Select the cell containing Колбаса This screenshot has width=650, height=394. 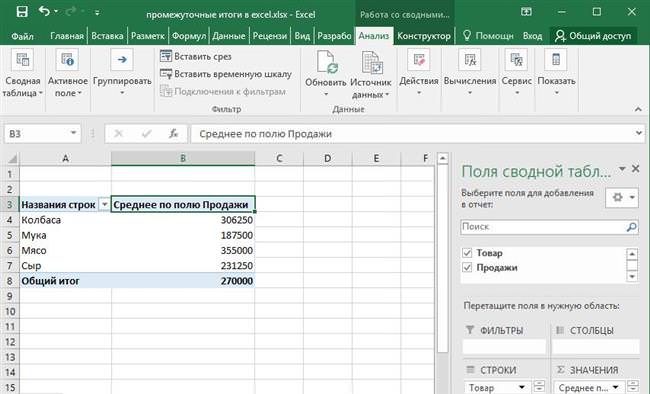65,220
